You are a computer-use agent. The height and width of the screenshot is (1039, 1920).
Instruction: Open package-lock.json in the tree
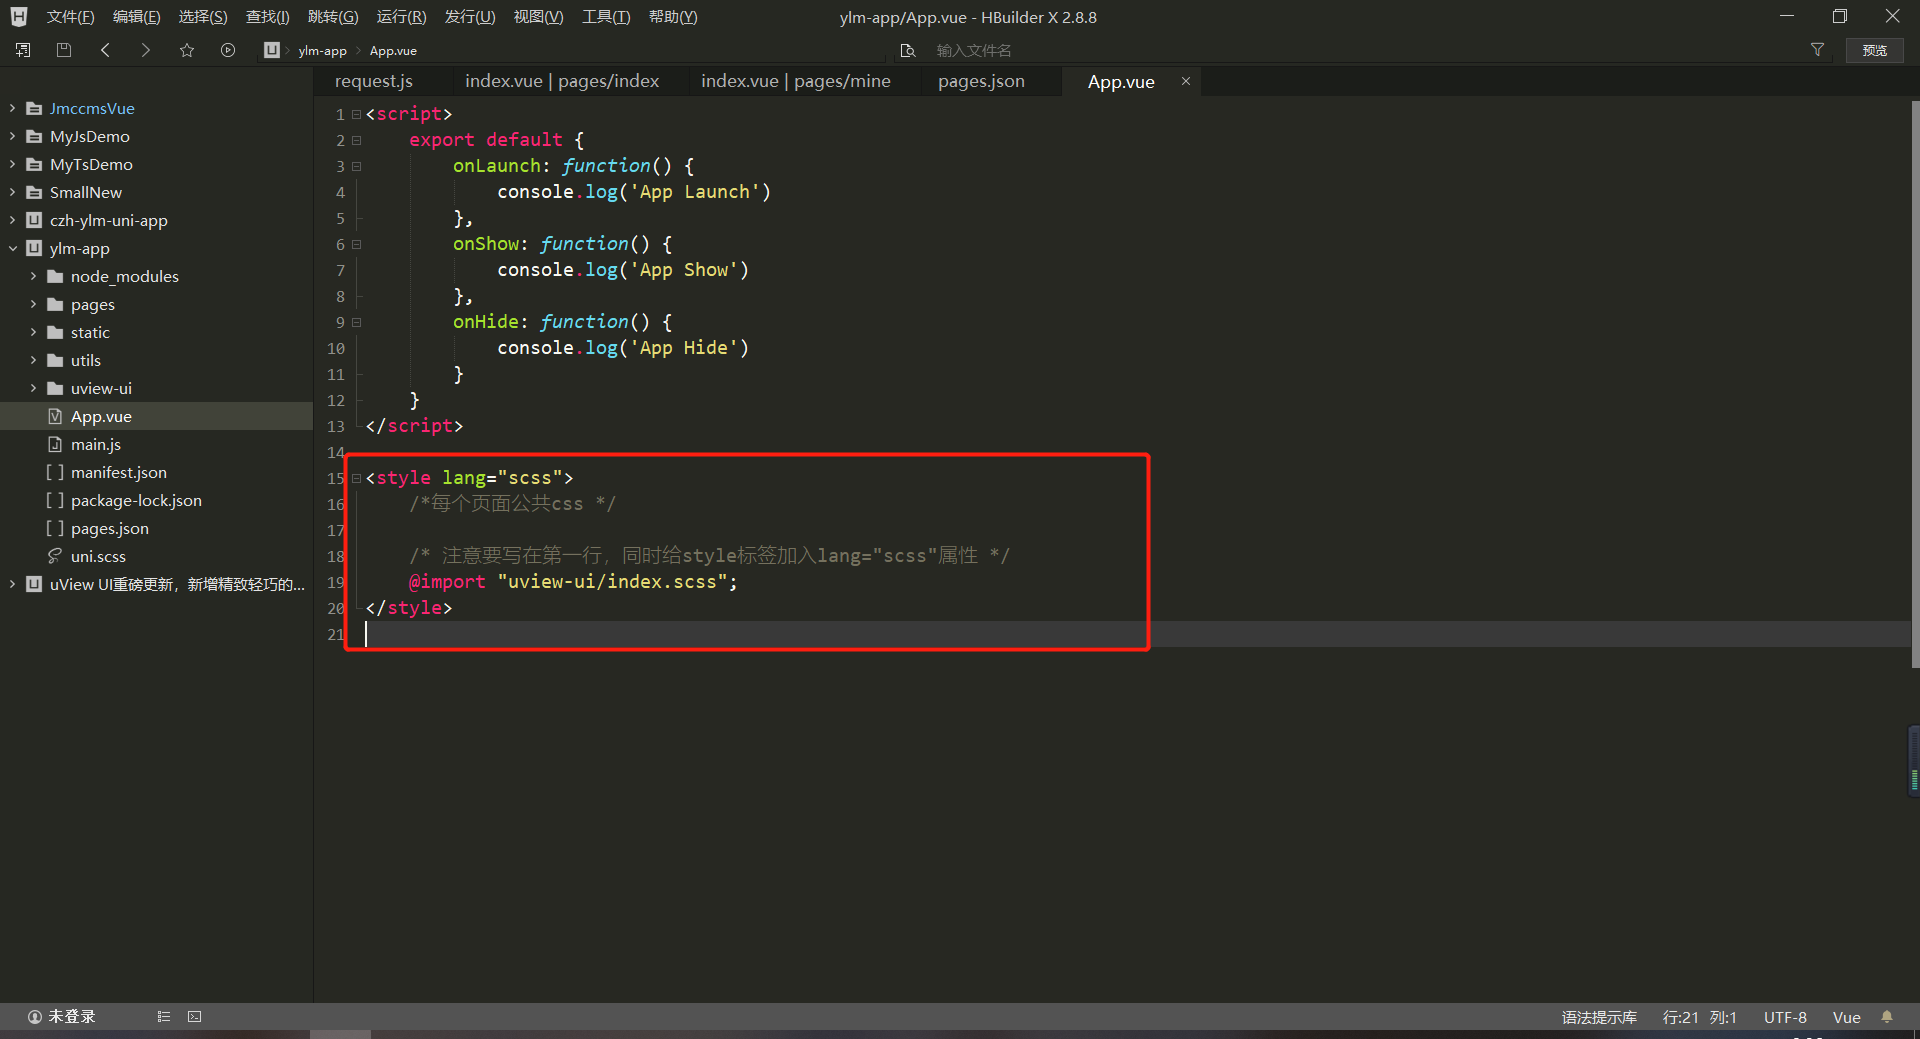point(136,500)
